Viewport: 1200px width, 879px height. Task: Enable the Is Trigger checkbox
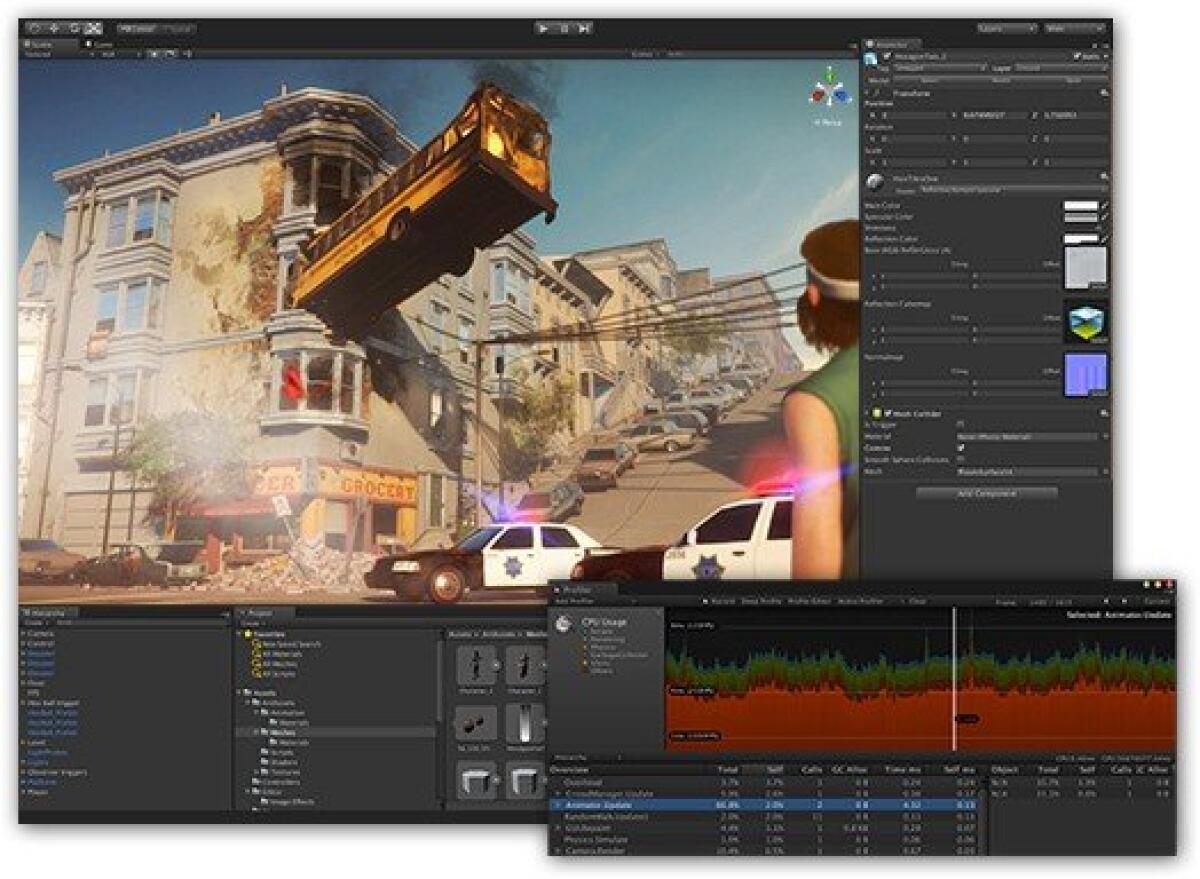(961, 424)
